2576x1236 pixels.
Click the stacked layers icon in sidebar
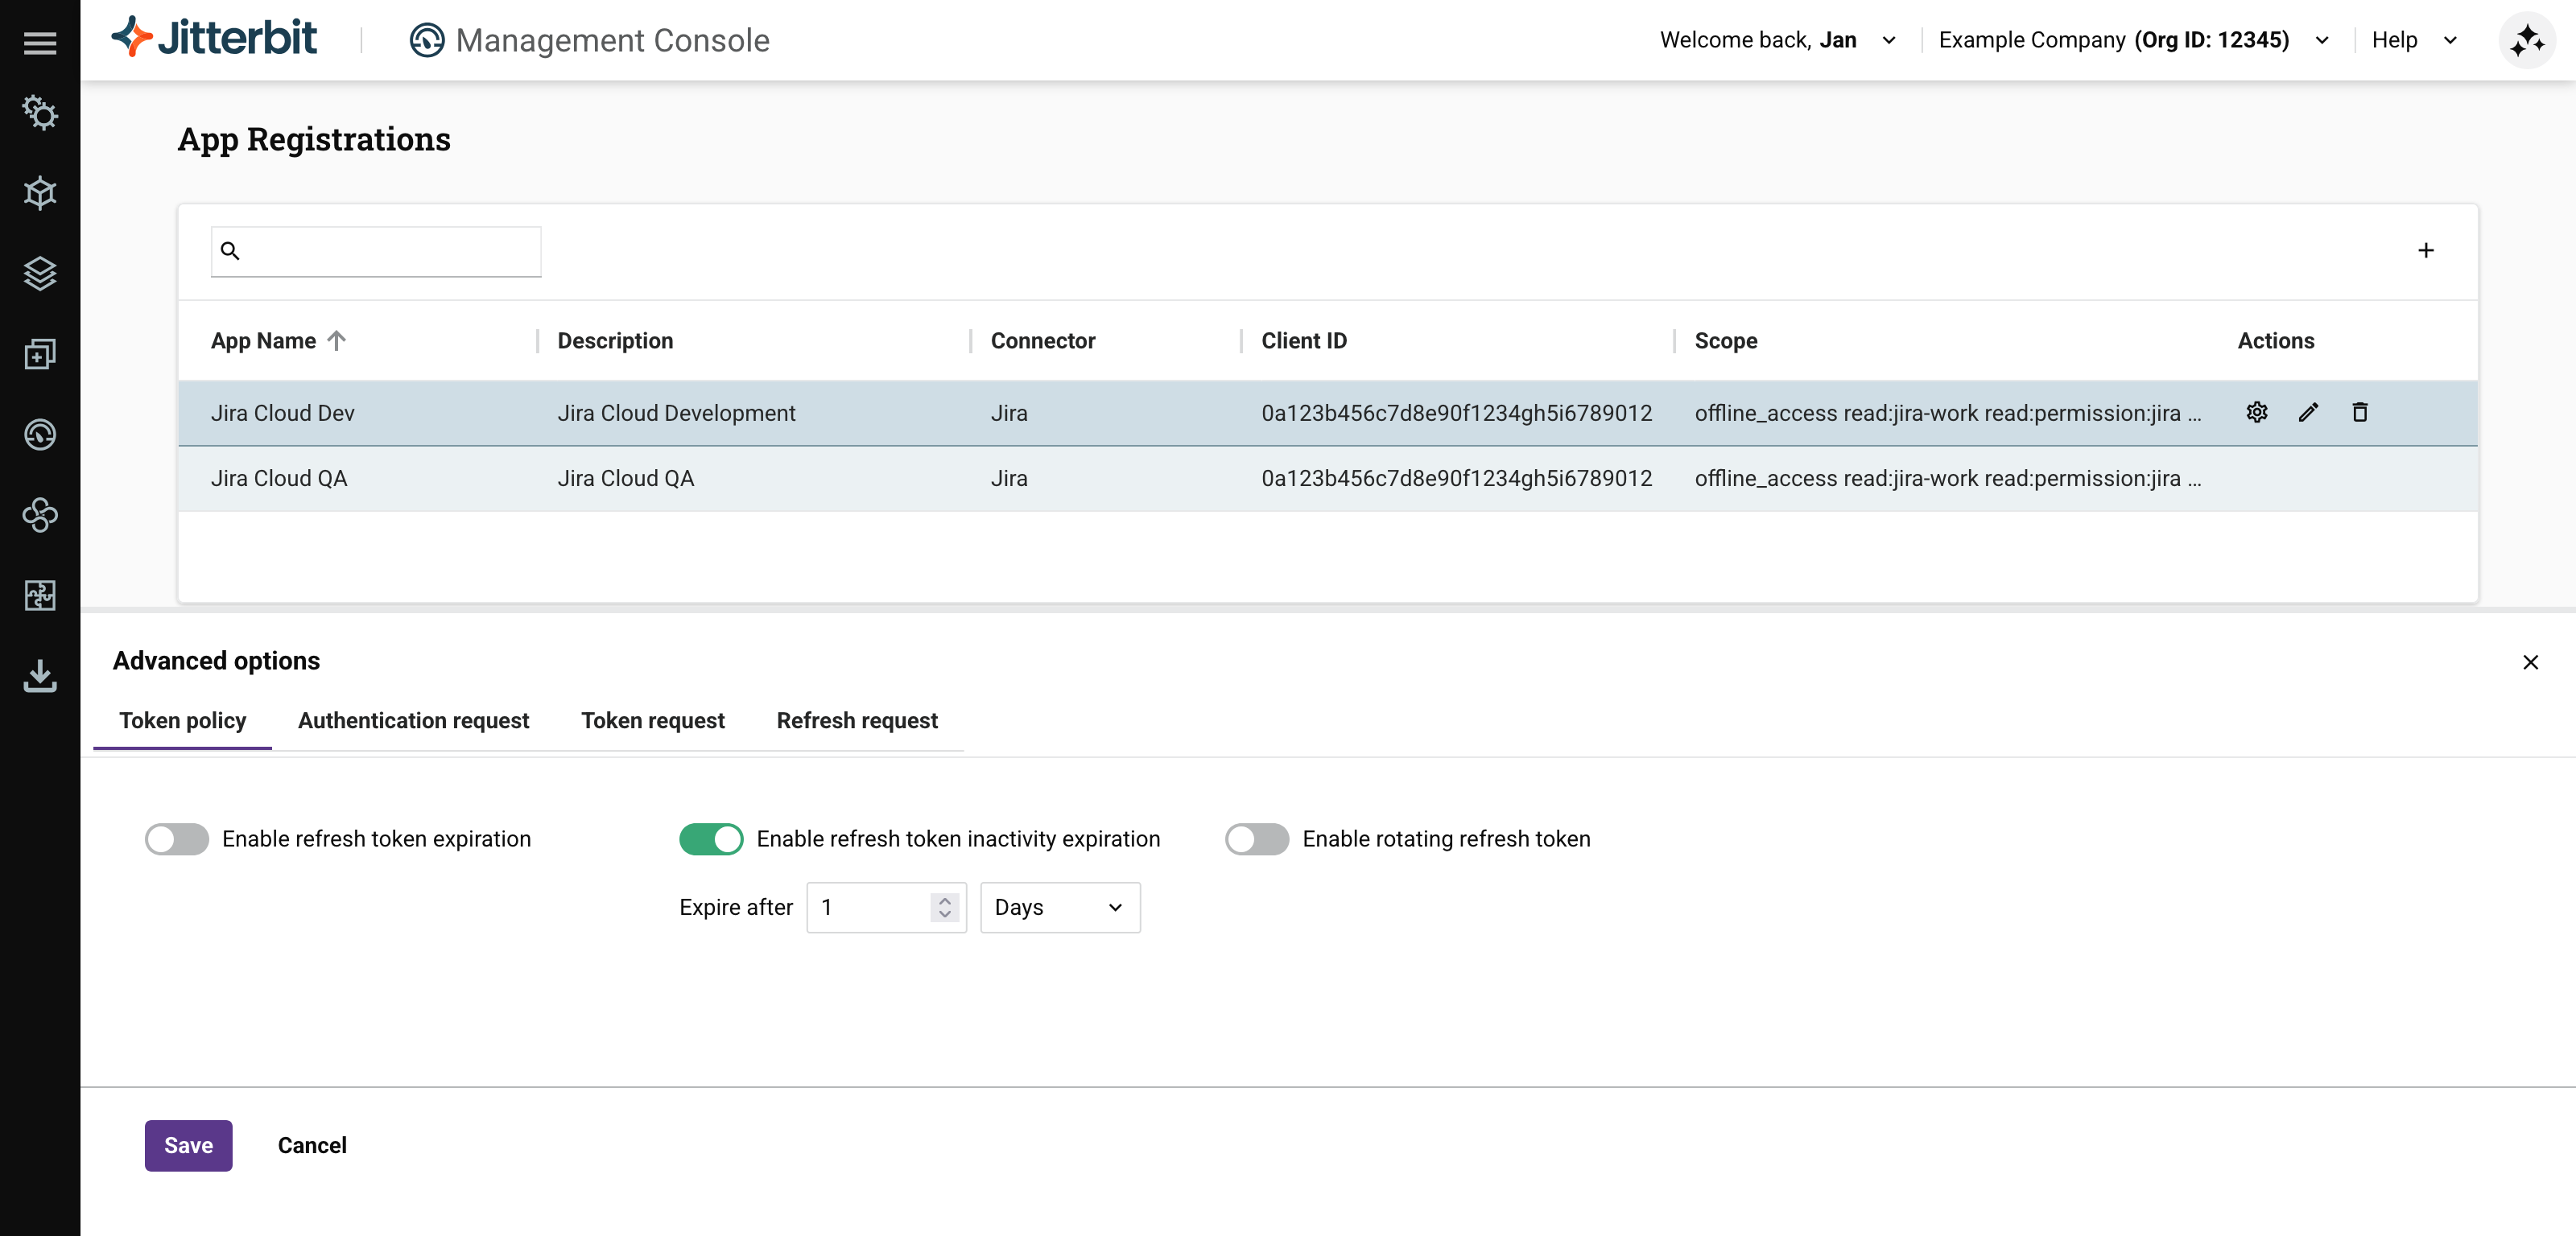click(40, 273)
